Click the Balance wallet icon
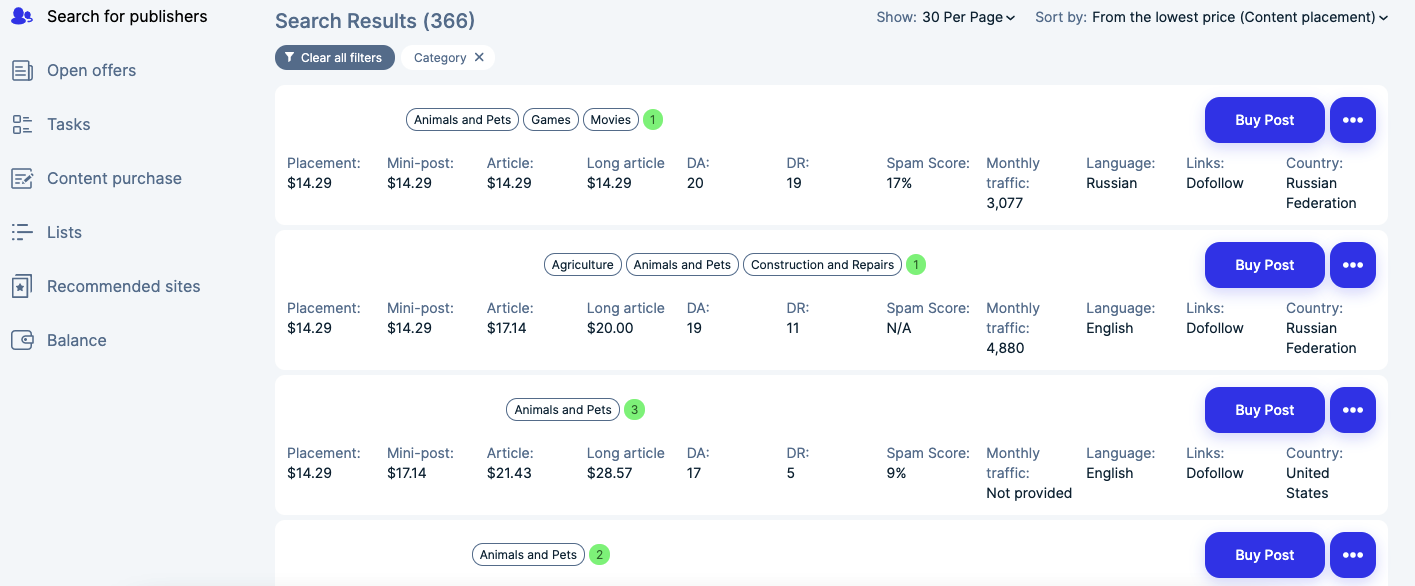The height and width of the screenshot is (586, 1415). point(22,340)
